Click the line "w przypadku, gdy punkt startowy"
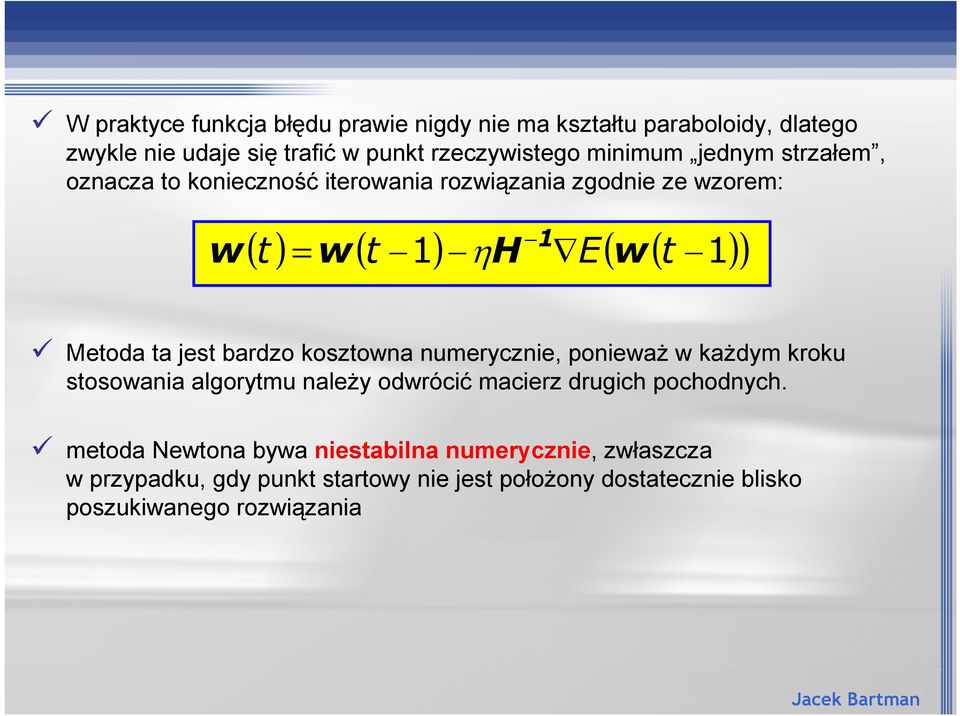This screenshot has width=960, height=716. click(x=433, y=480)
